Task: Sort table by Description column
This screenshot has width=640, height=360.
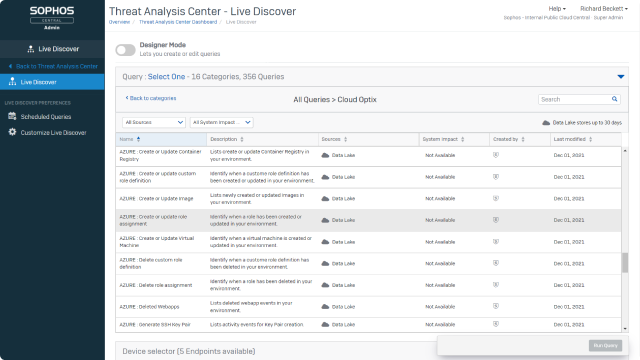Action: [262, 139]
